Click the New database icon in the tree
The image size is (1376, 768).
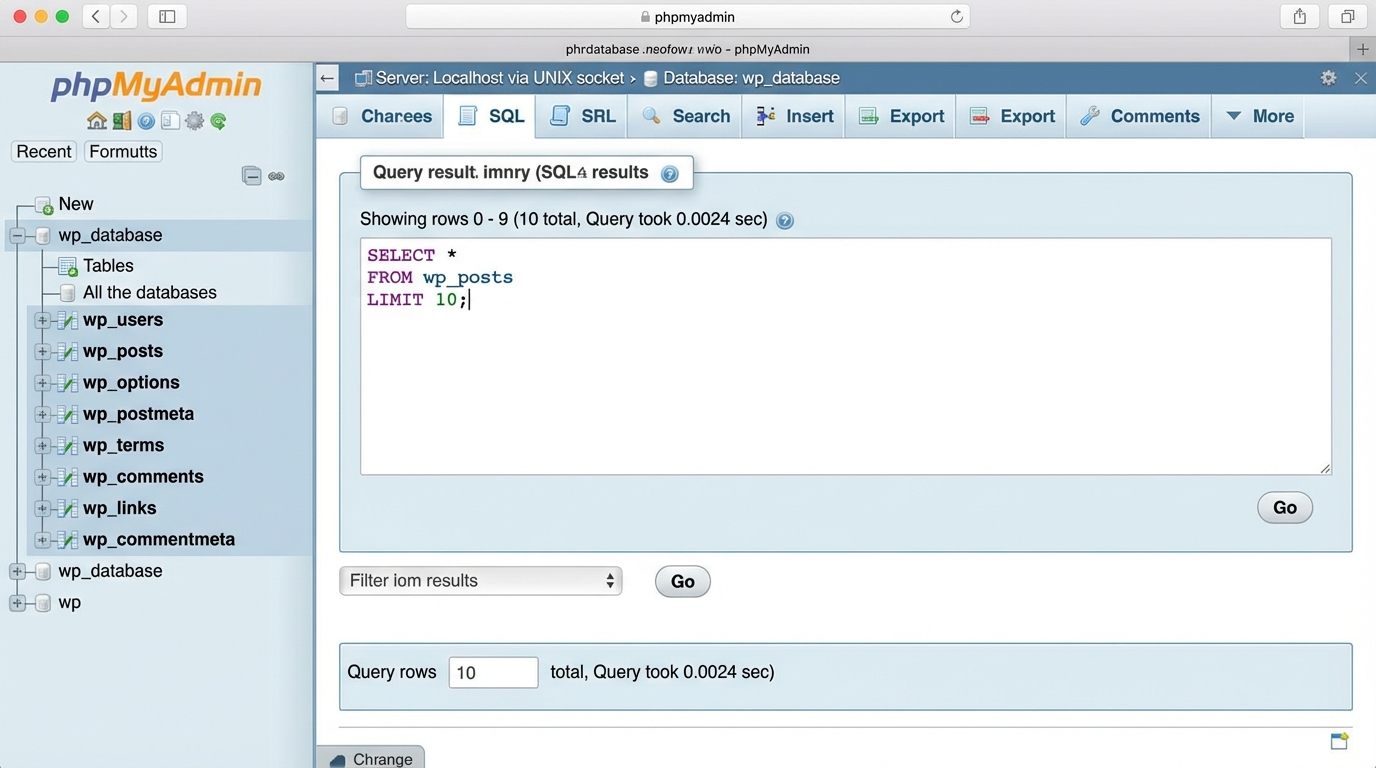pyautogui.click(x=45, y=203)
